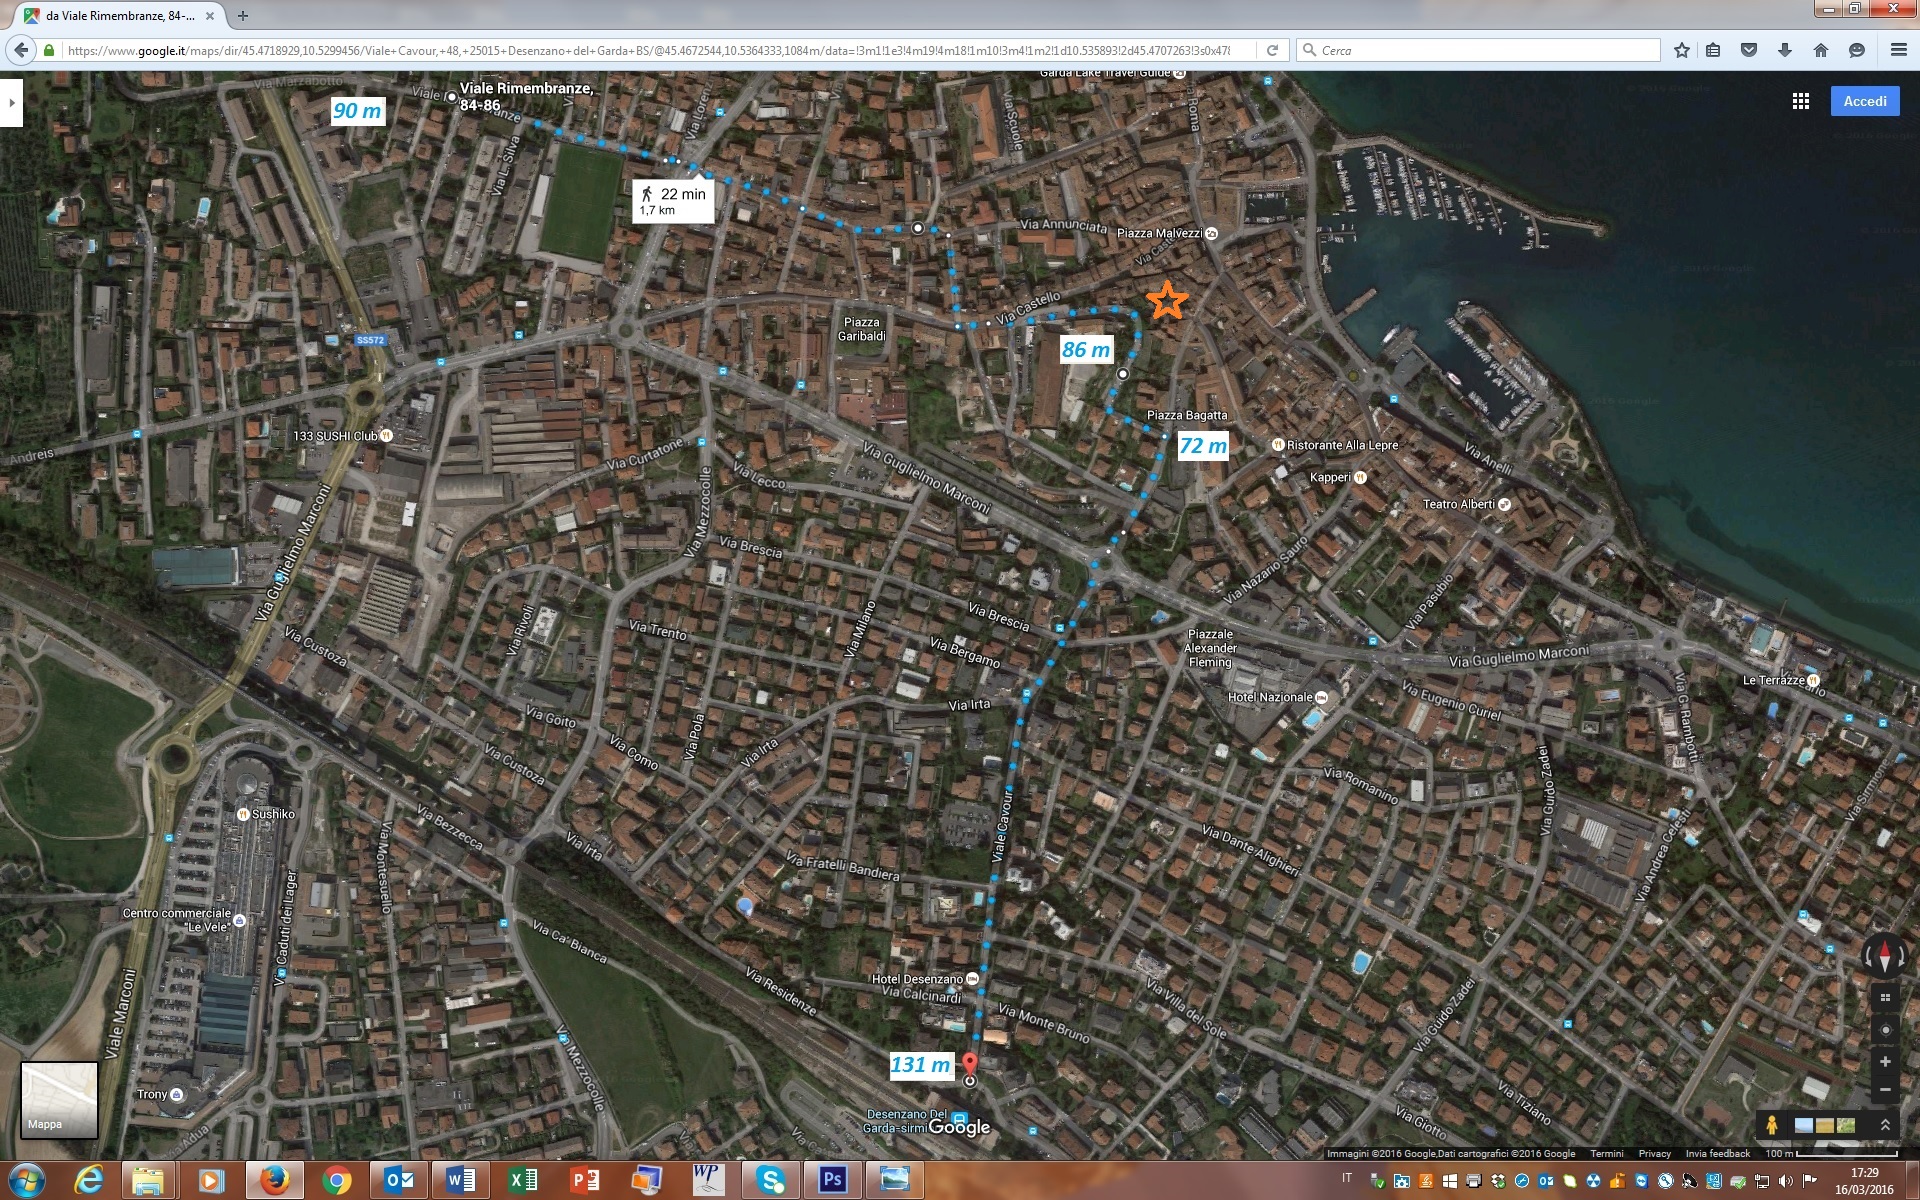Zoom in with the plus button

(x=1885, y=1061)
